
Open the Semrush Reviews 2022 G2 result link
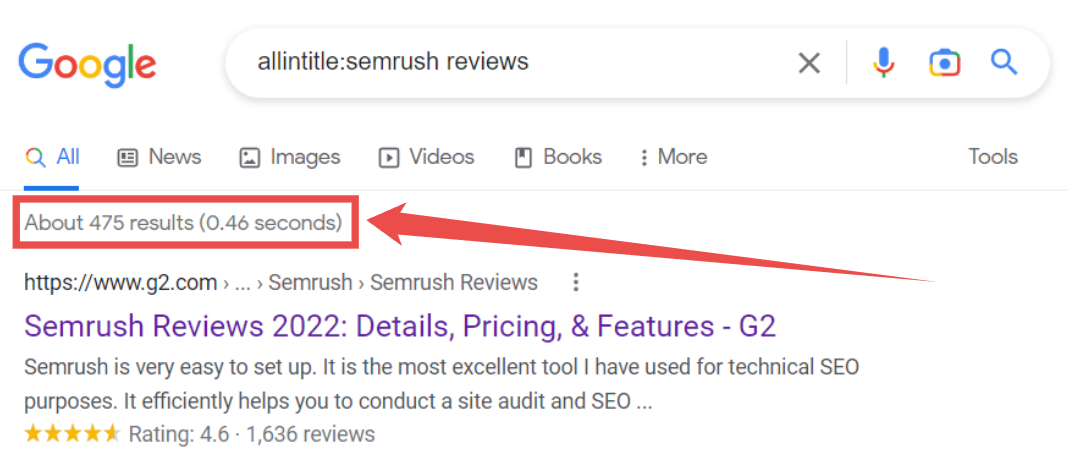(400, 326)
